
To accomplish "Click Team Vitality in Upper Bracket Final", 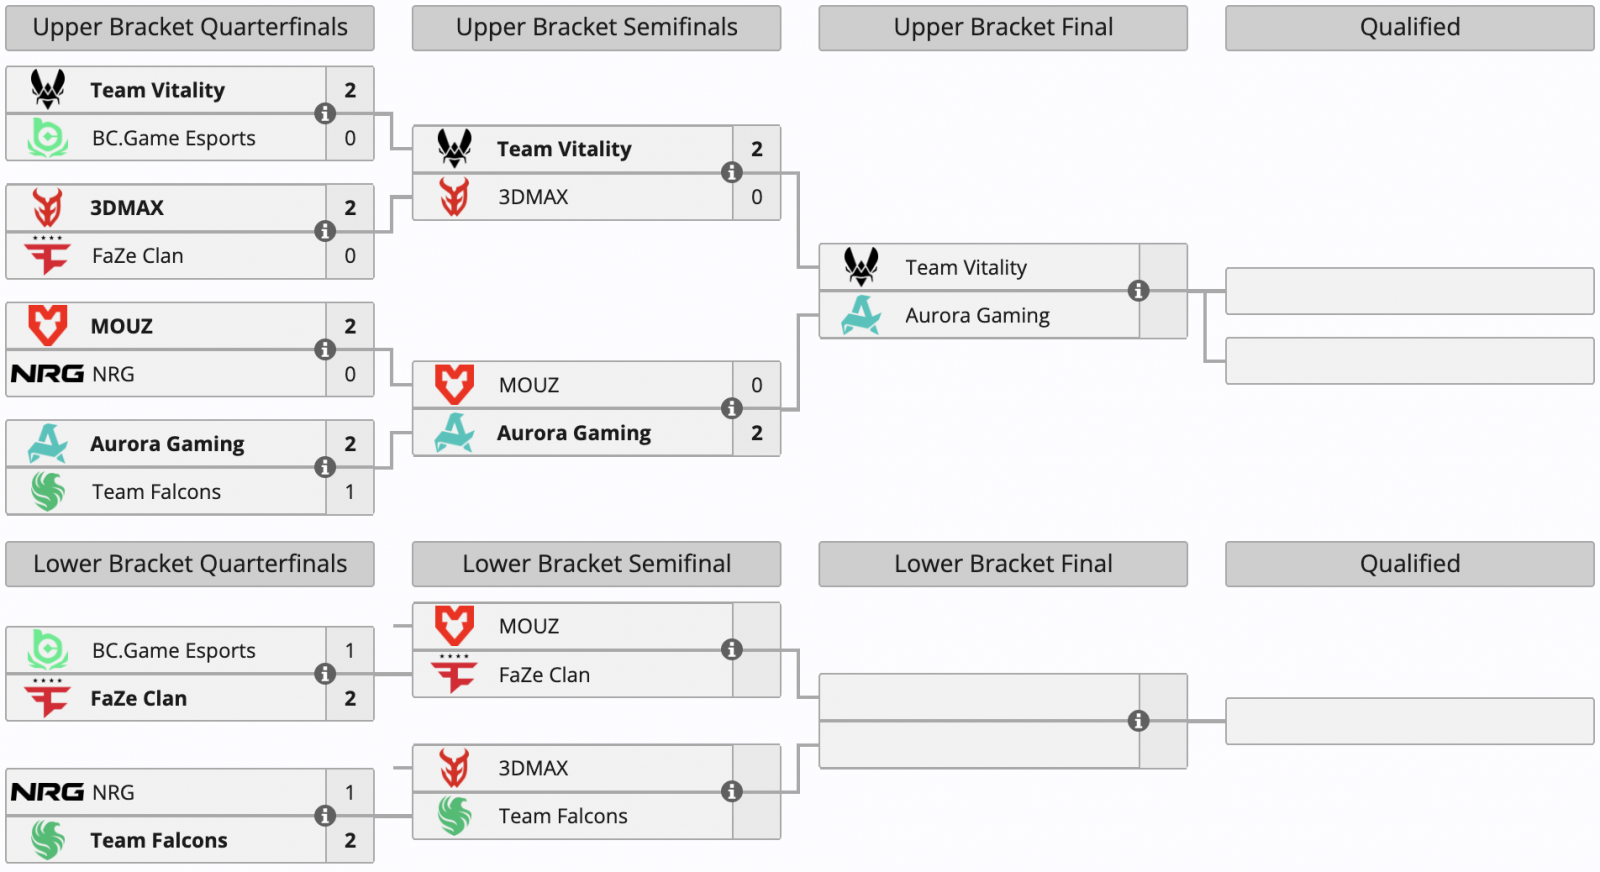I will coord(966,268).
